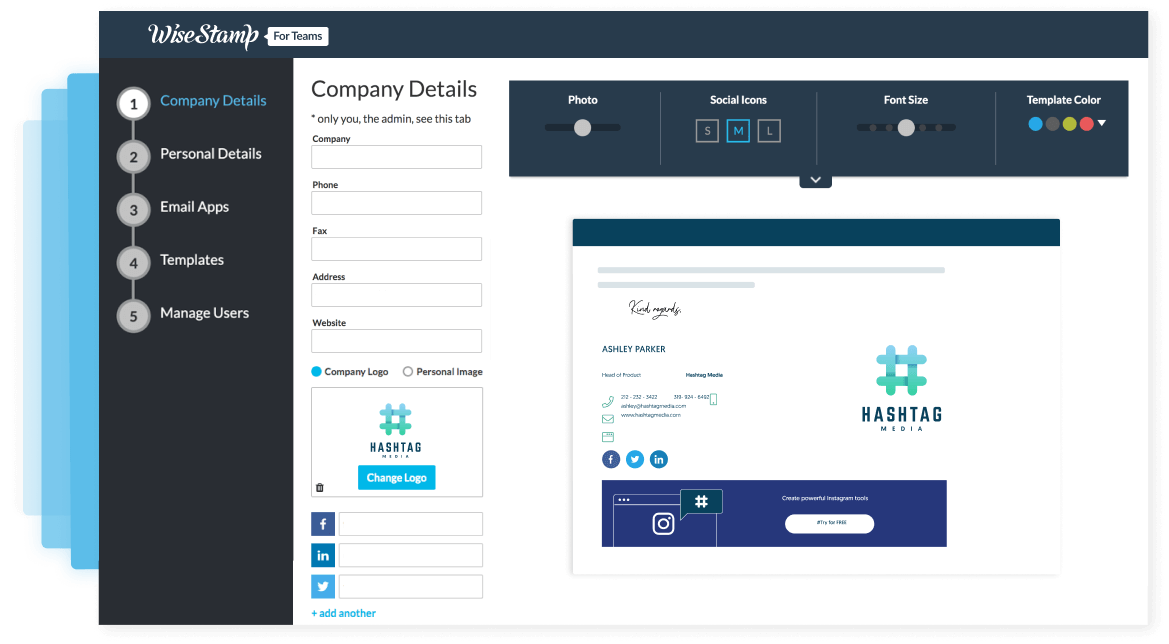This screenshot has height=644, width=1169.
Task: Click the calendar icon in the signature
Action: click(x=607, y=436)
